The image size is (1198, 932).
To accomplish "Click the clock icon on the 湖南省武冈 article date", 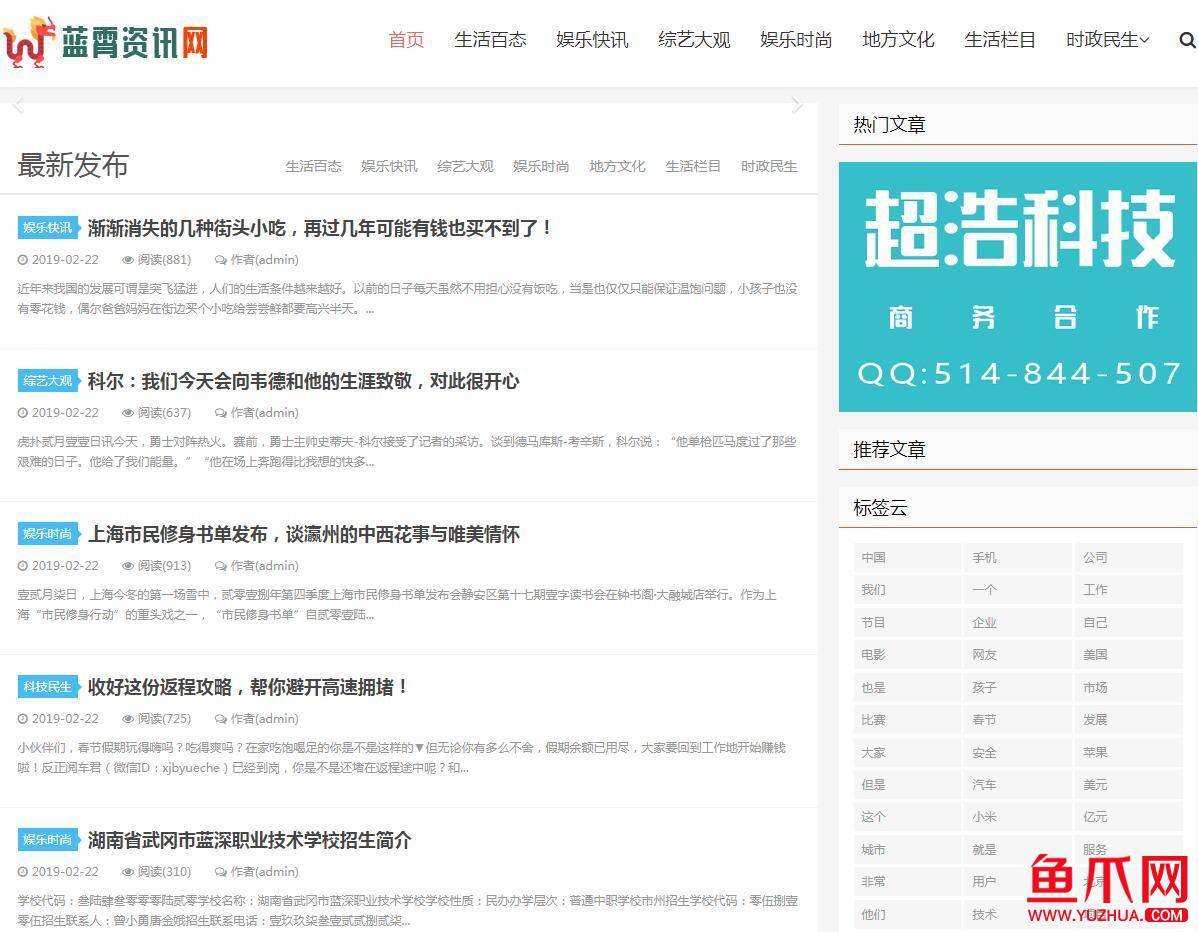I will point(22,871).
